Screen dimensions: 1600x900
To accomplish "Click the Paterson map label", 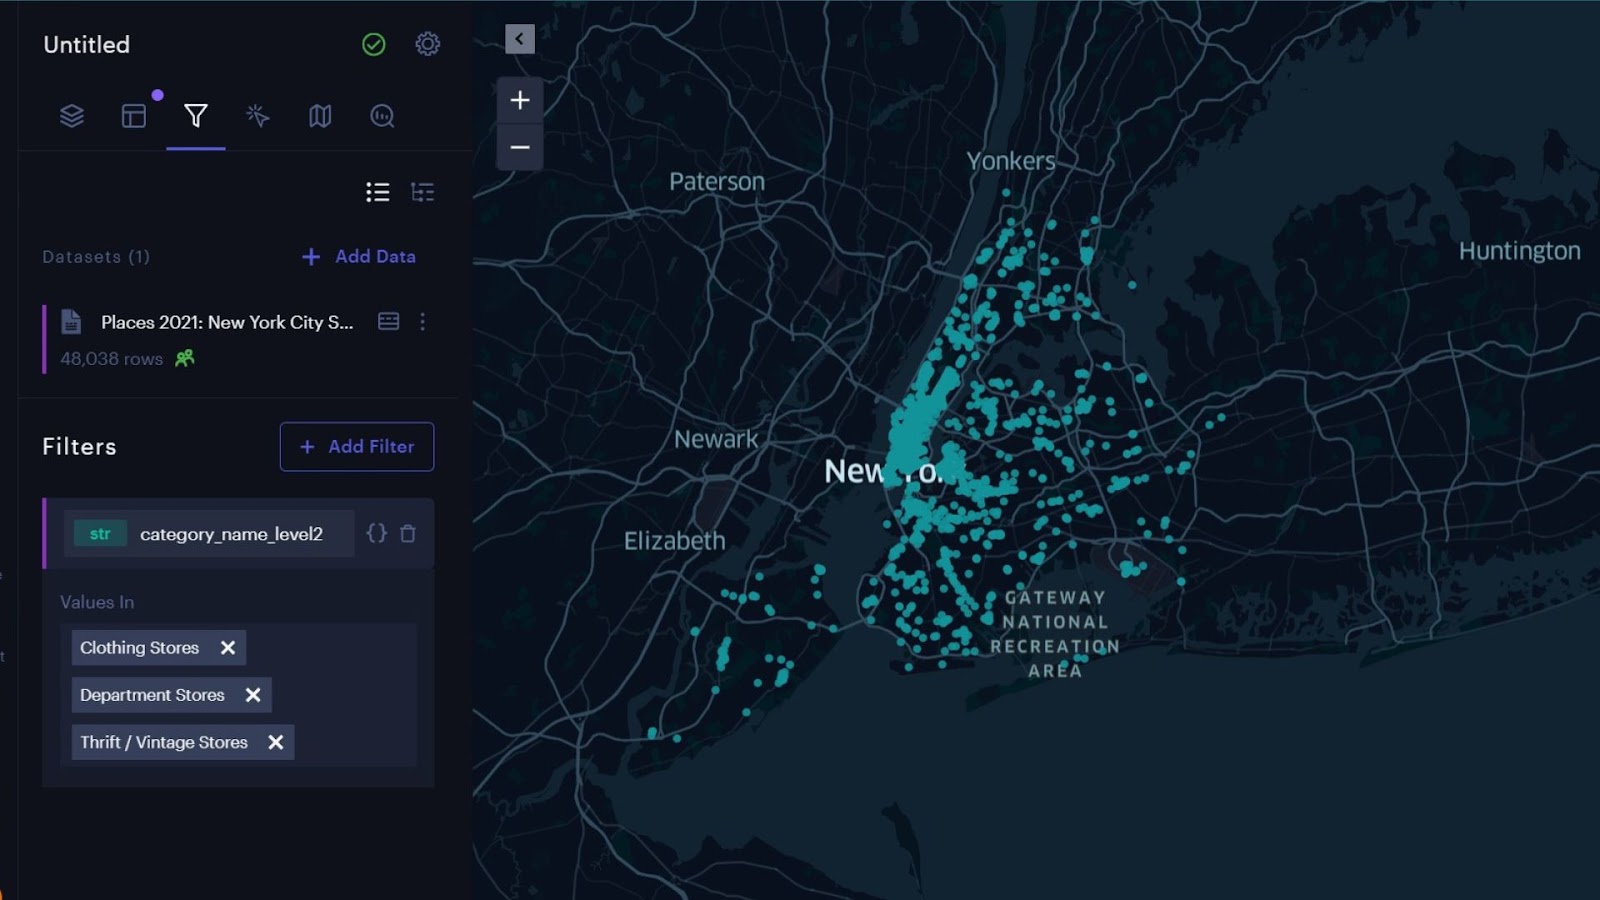I will coord(717,182).
